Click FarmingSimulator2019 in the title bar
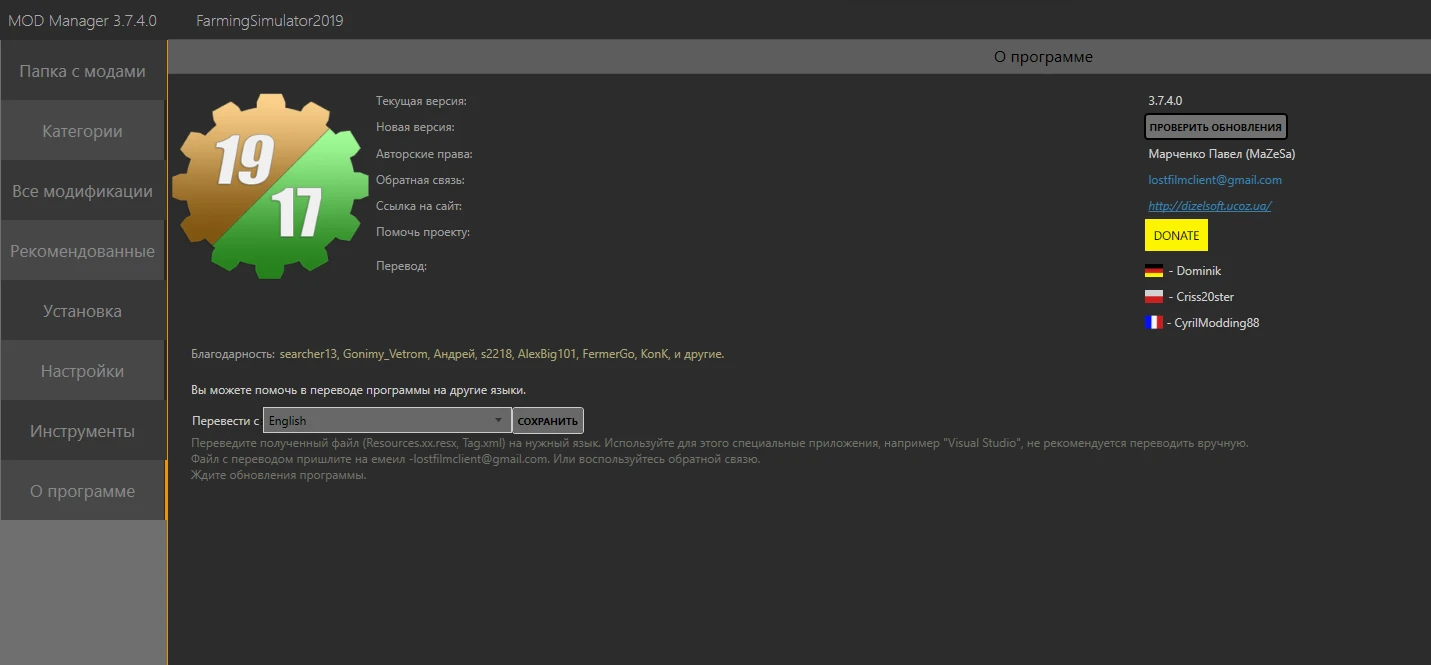1431x665 pixels. click(269, 19)
